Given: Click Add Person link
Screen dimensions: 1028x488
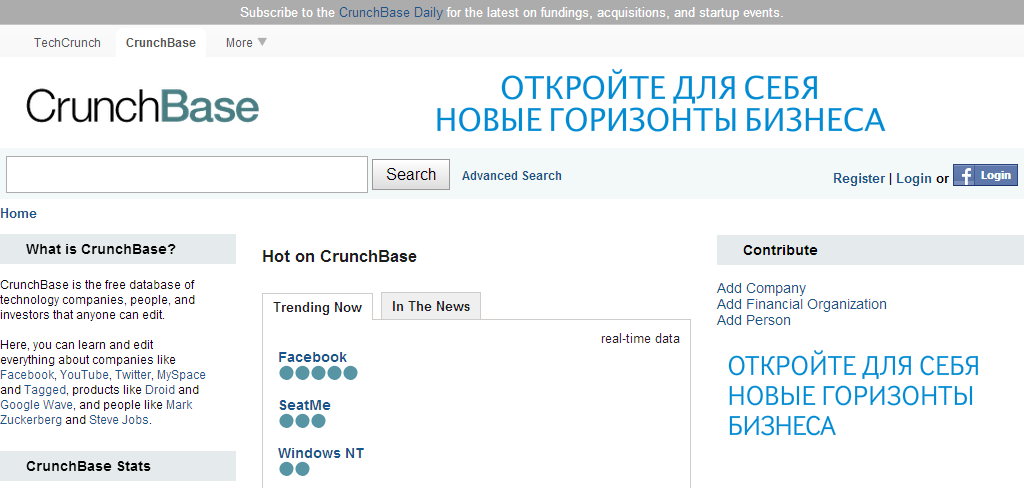Looking at the screenshot, I should coord(754,320).
